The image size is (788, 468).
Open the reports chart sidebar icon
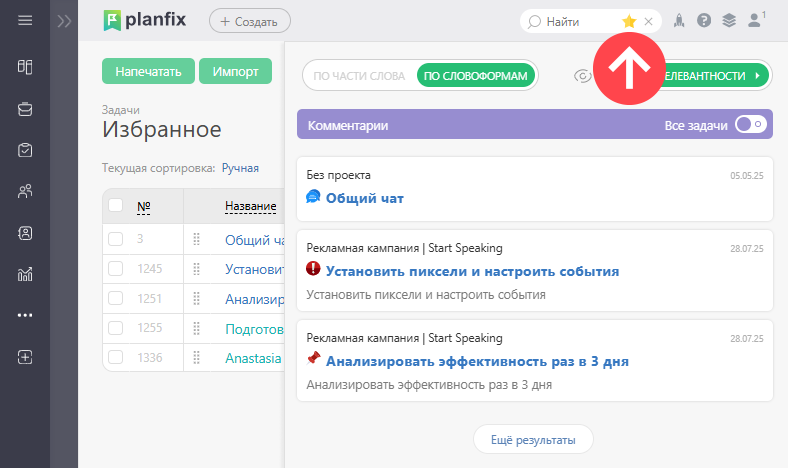pyautogui.click(x=25, y=274)
